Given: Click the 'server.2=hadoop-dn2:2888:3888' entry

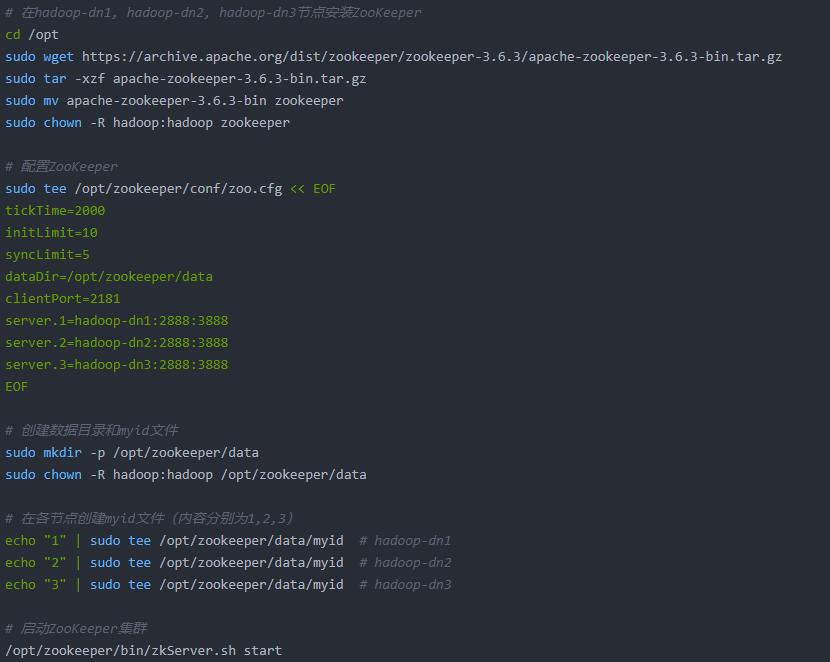Looking at the screenshot, I should tap(117, 343).
